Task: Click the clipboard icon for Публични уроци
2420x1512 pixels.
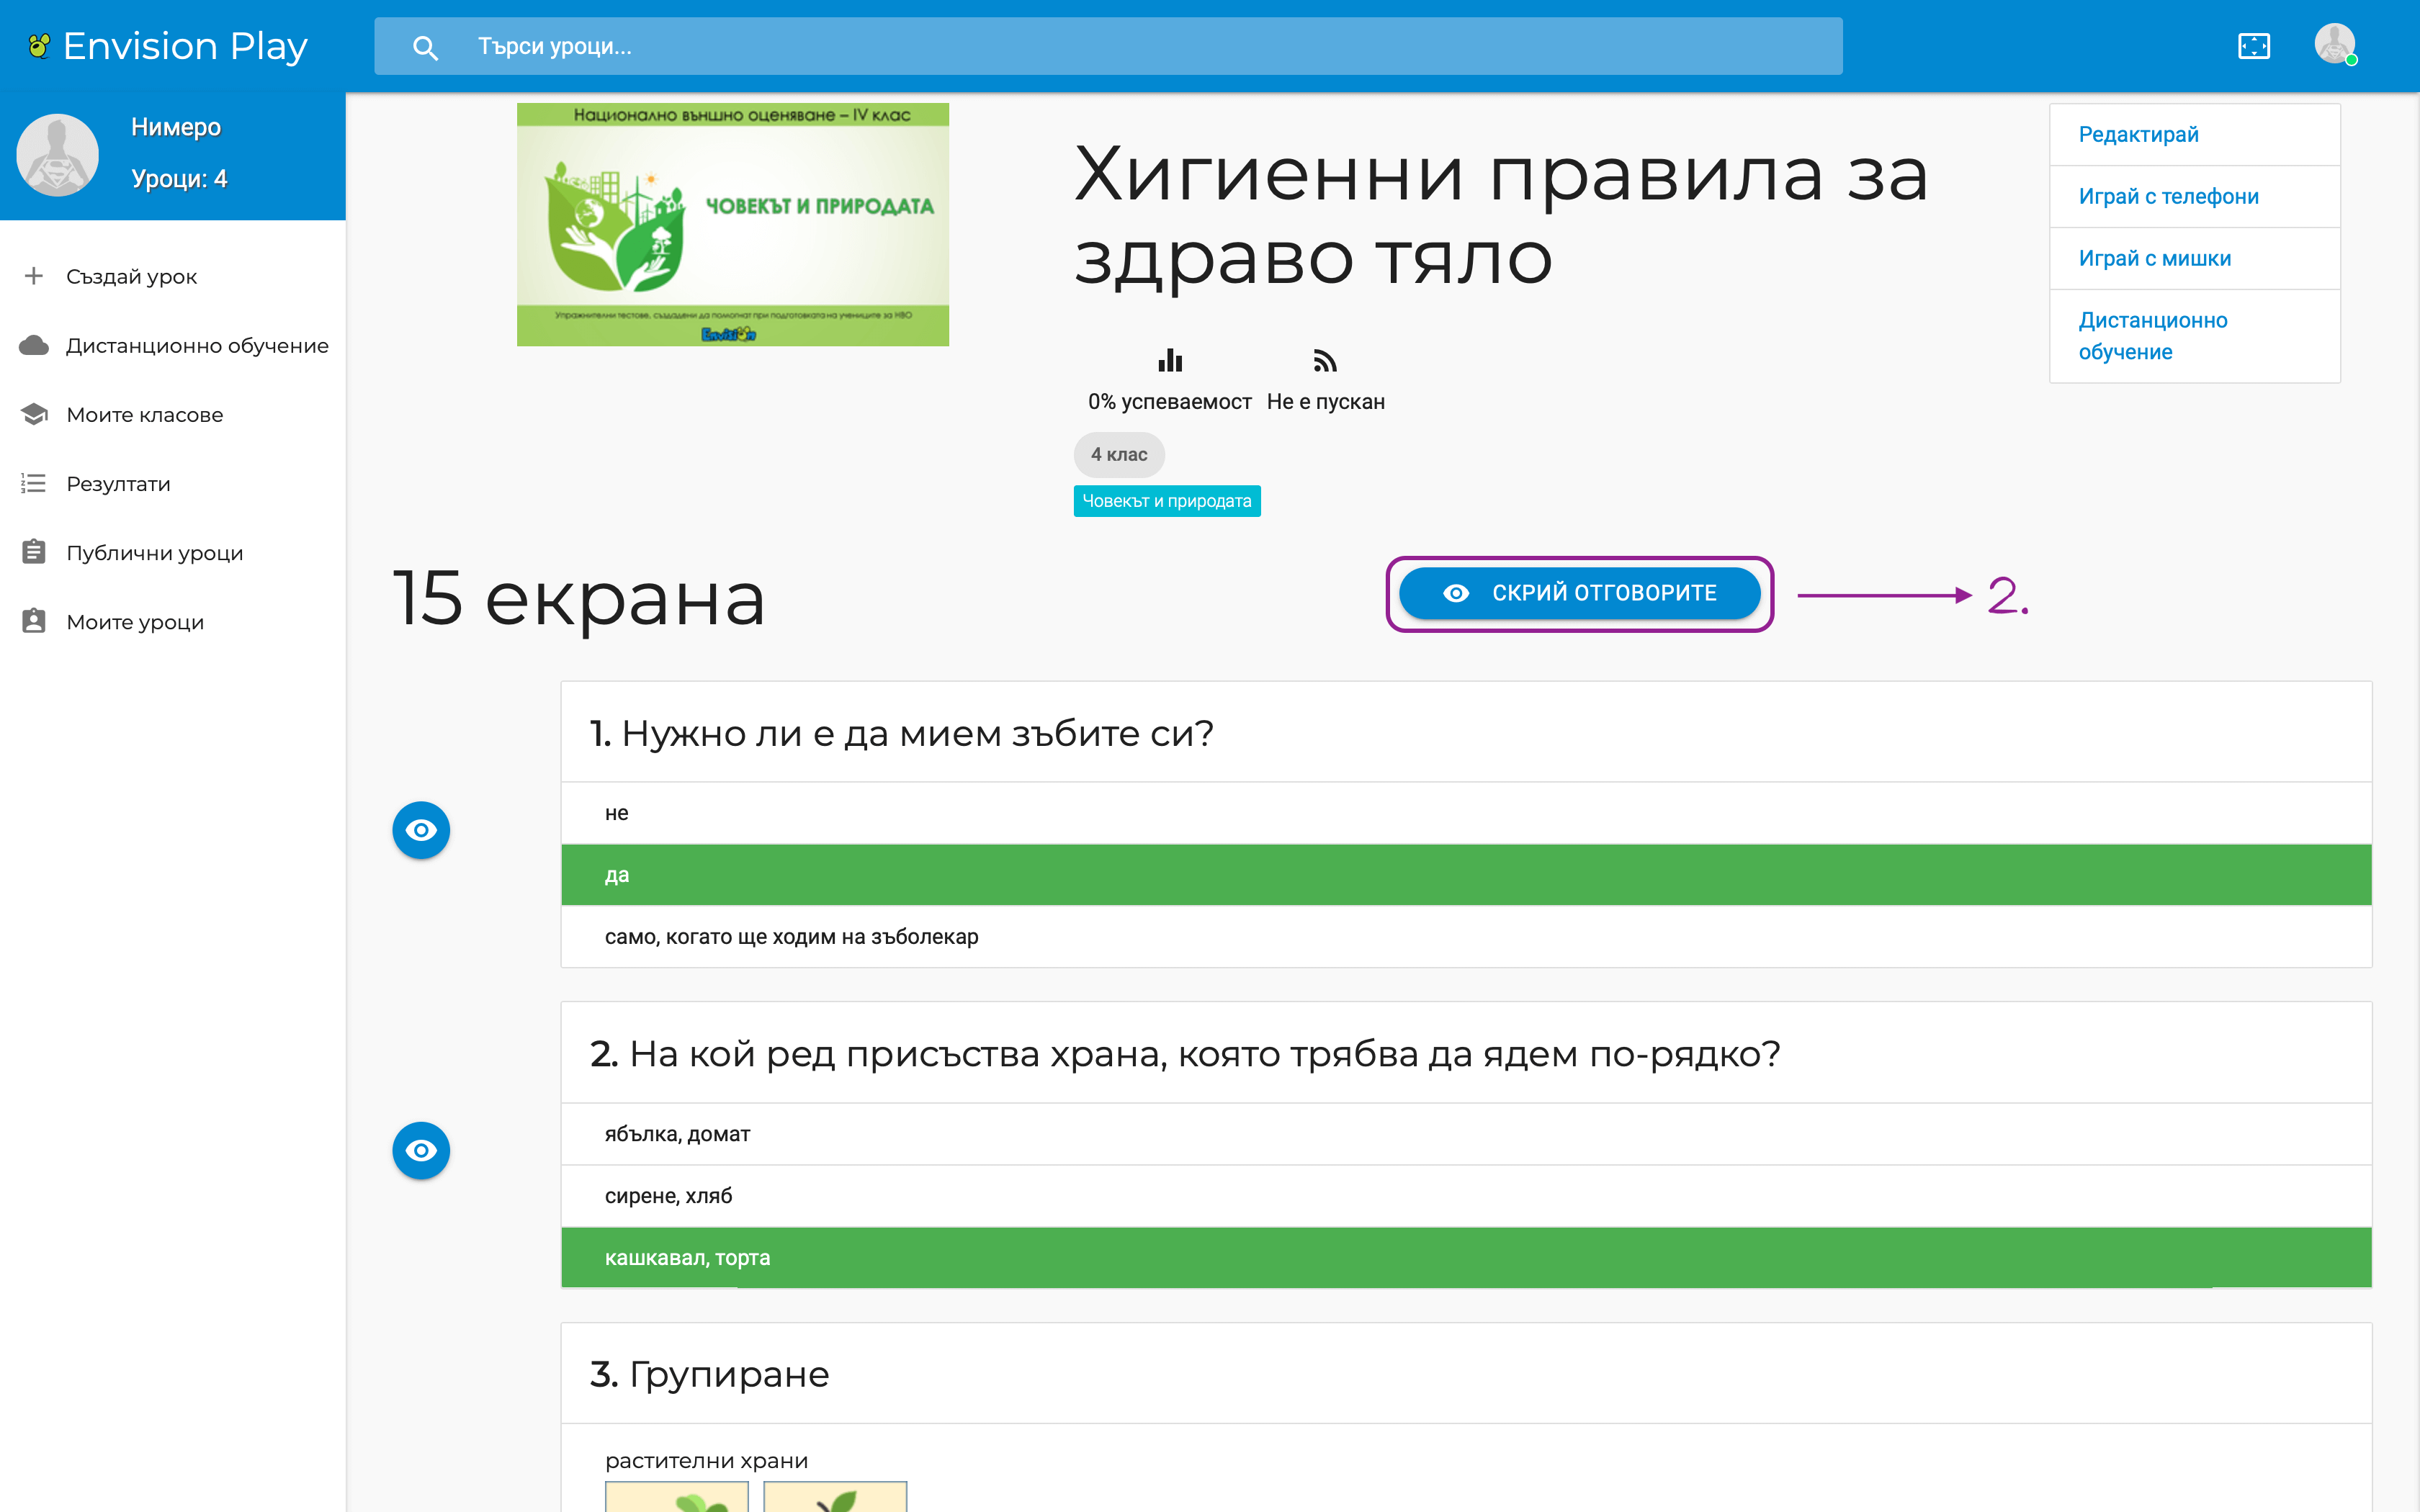Action: click(33, 551)
